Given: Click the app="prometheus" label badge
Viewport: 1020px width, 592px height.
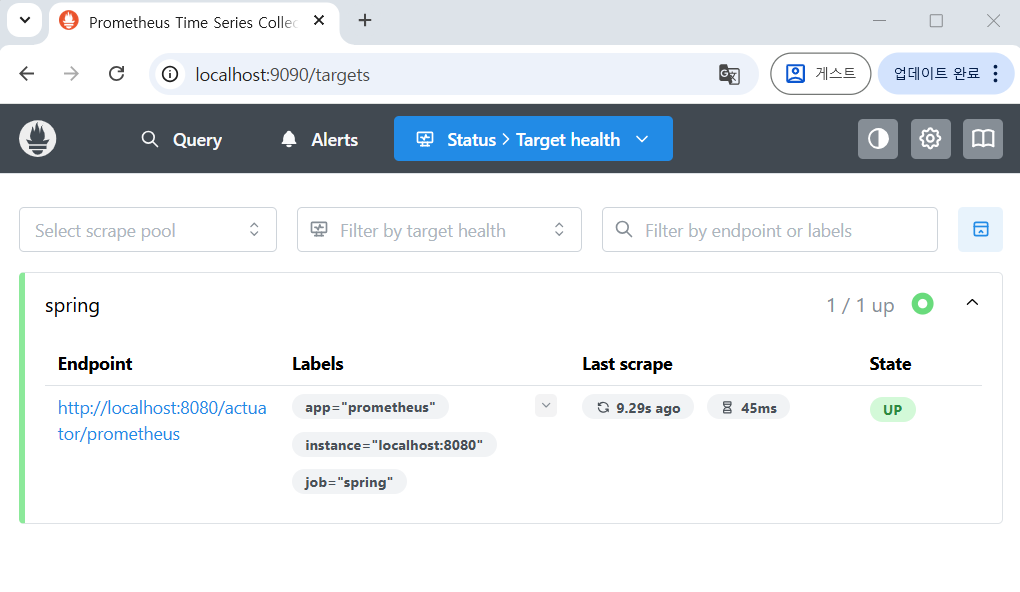Looking at the screenshot, I should [370, 407].
